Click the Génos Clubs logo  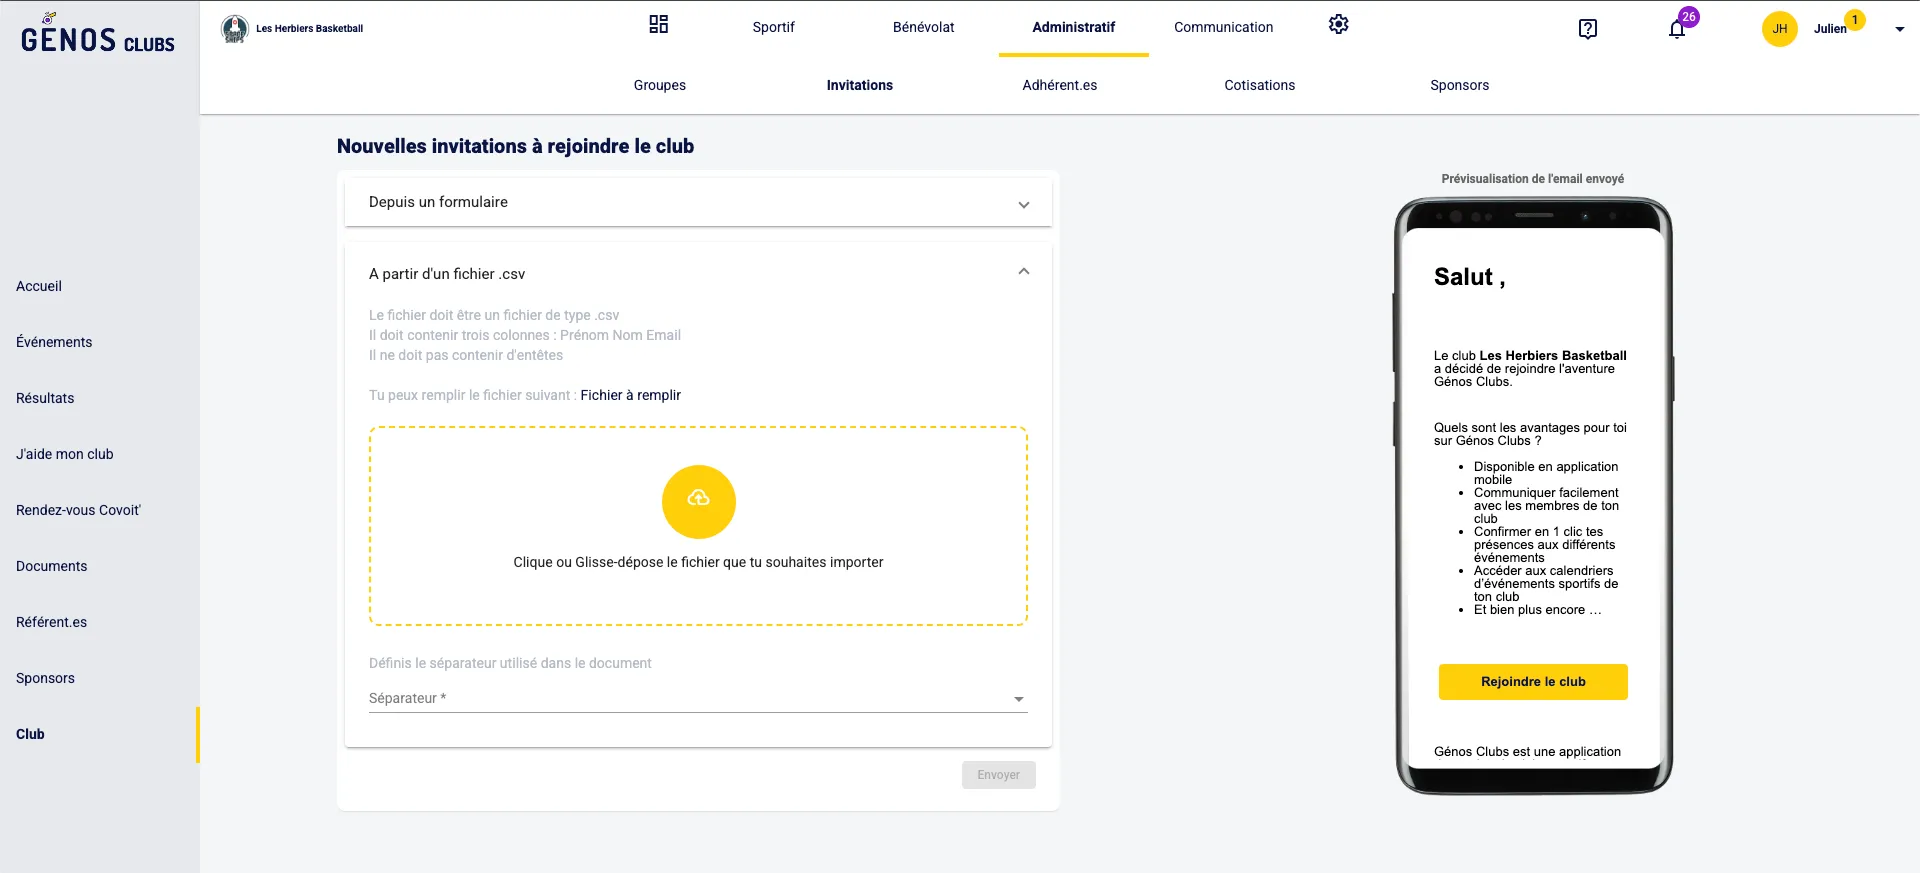[x=98, y=35]
